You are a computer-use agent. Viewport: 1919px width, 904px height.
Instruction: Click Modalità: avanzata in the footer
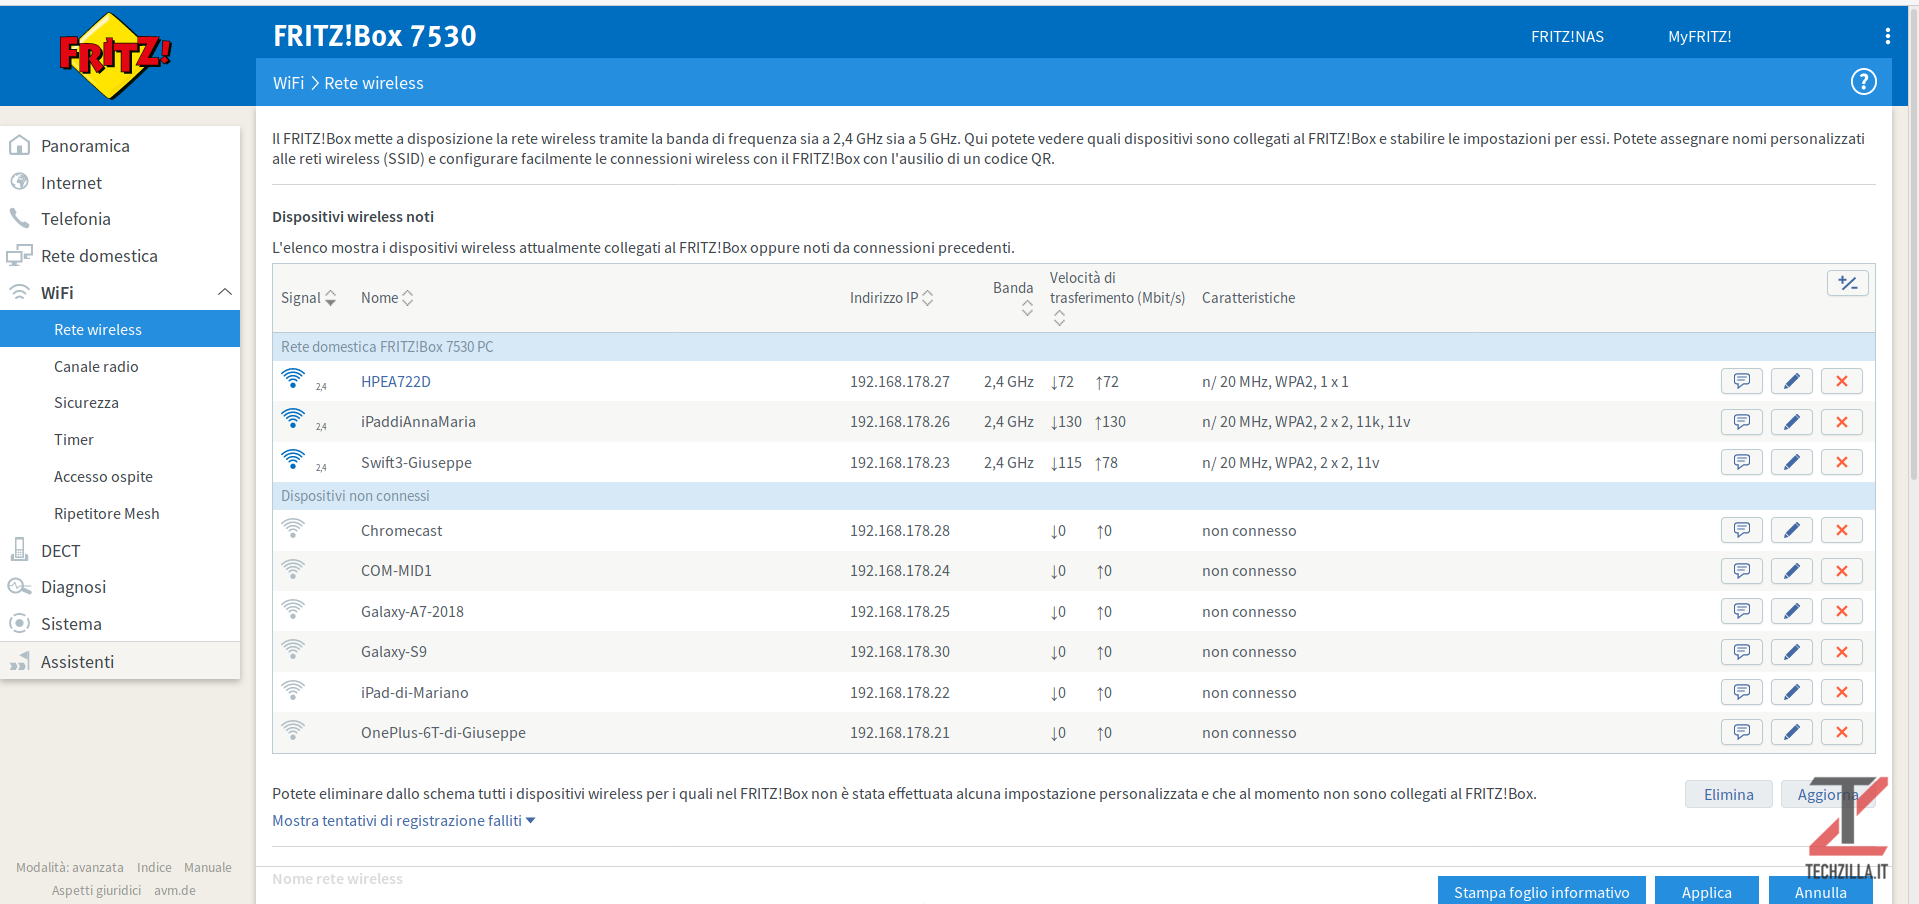70,868
